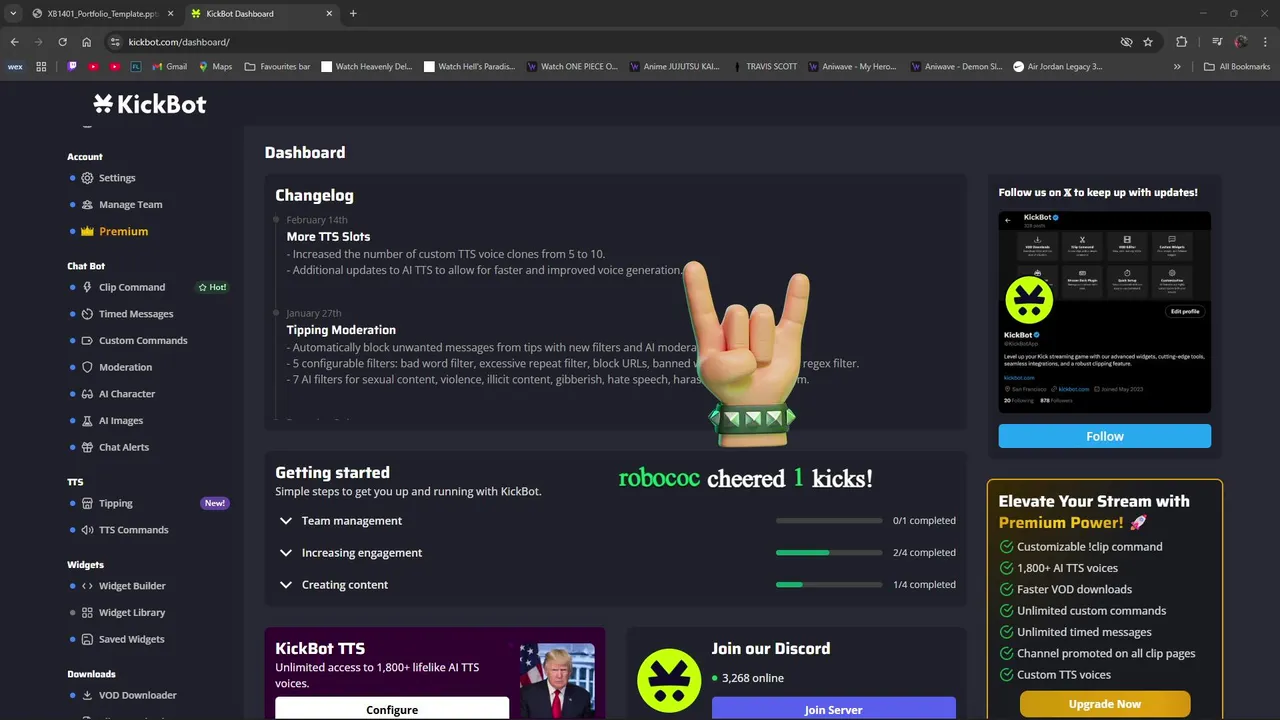This screenshot has height=720, width=1280.
Task: Open Manage Team icon in sidebar
Action: tap(88, 204)
